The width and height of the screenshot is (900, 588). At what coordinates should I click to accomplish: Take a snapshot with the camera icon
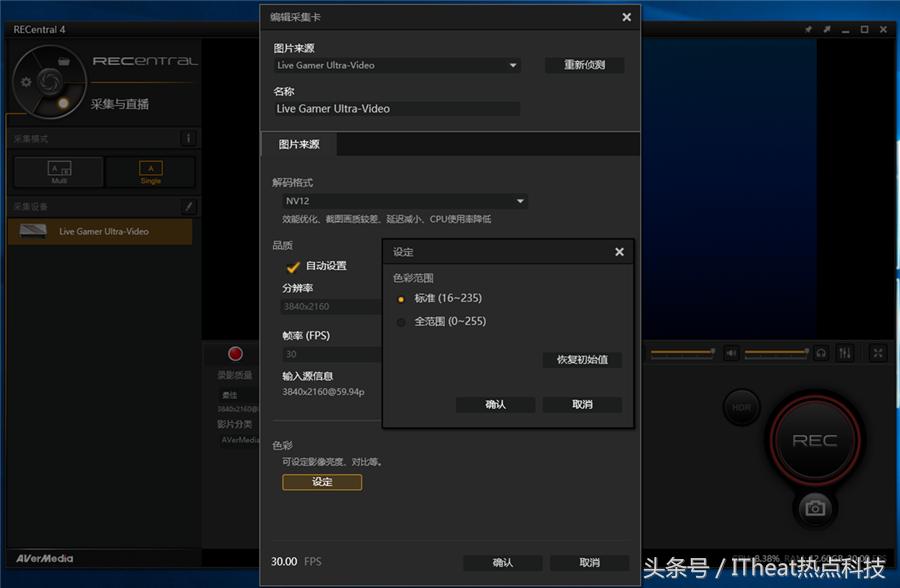pyautogui.click(x=814, y=508)
